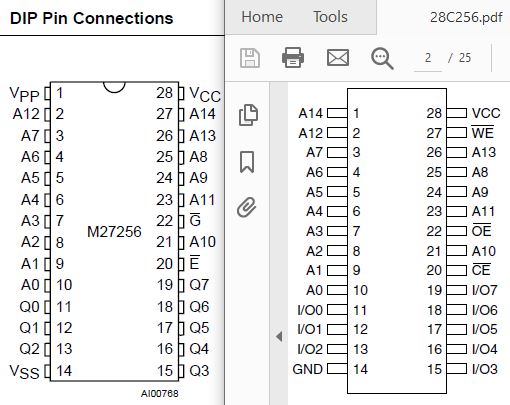Click the AI00768 figure reference text
Viewport: 510px width, 405px height.
(159, 394)
